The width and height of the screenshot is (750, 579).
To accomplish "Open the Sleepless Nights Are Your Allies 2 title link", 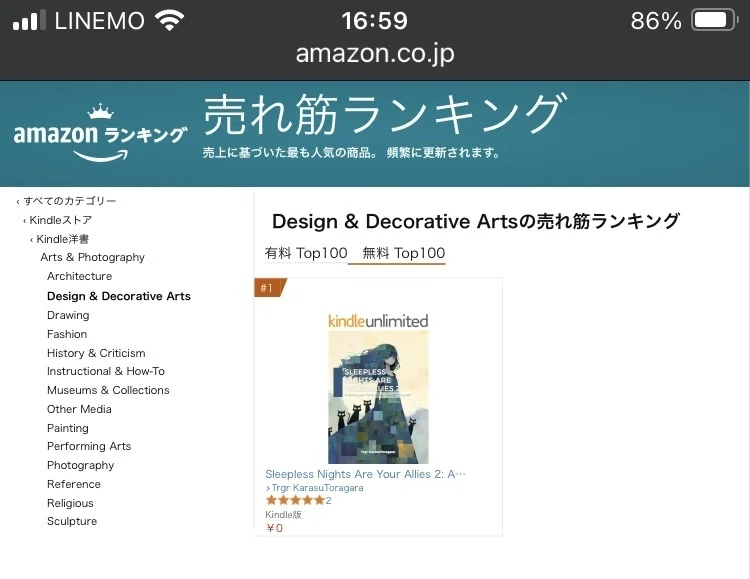I will click(365, 474).
